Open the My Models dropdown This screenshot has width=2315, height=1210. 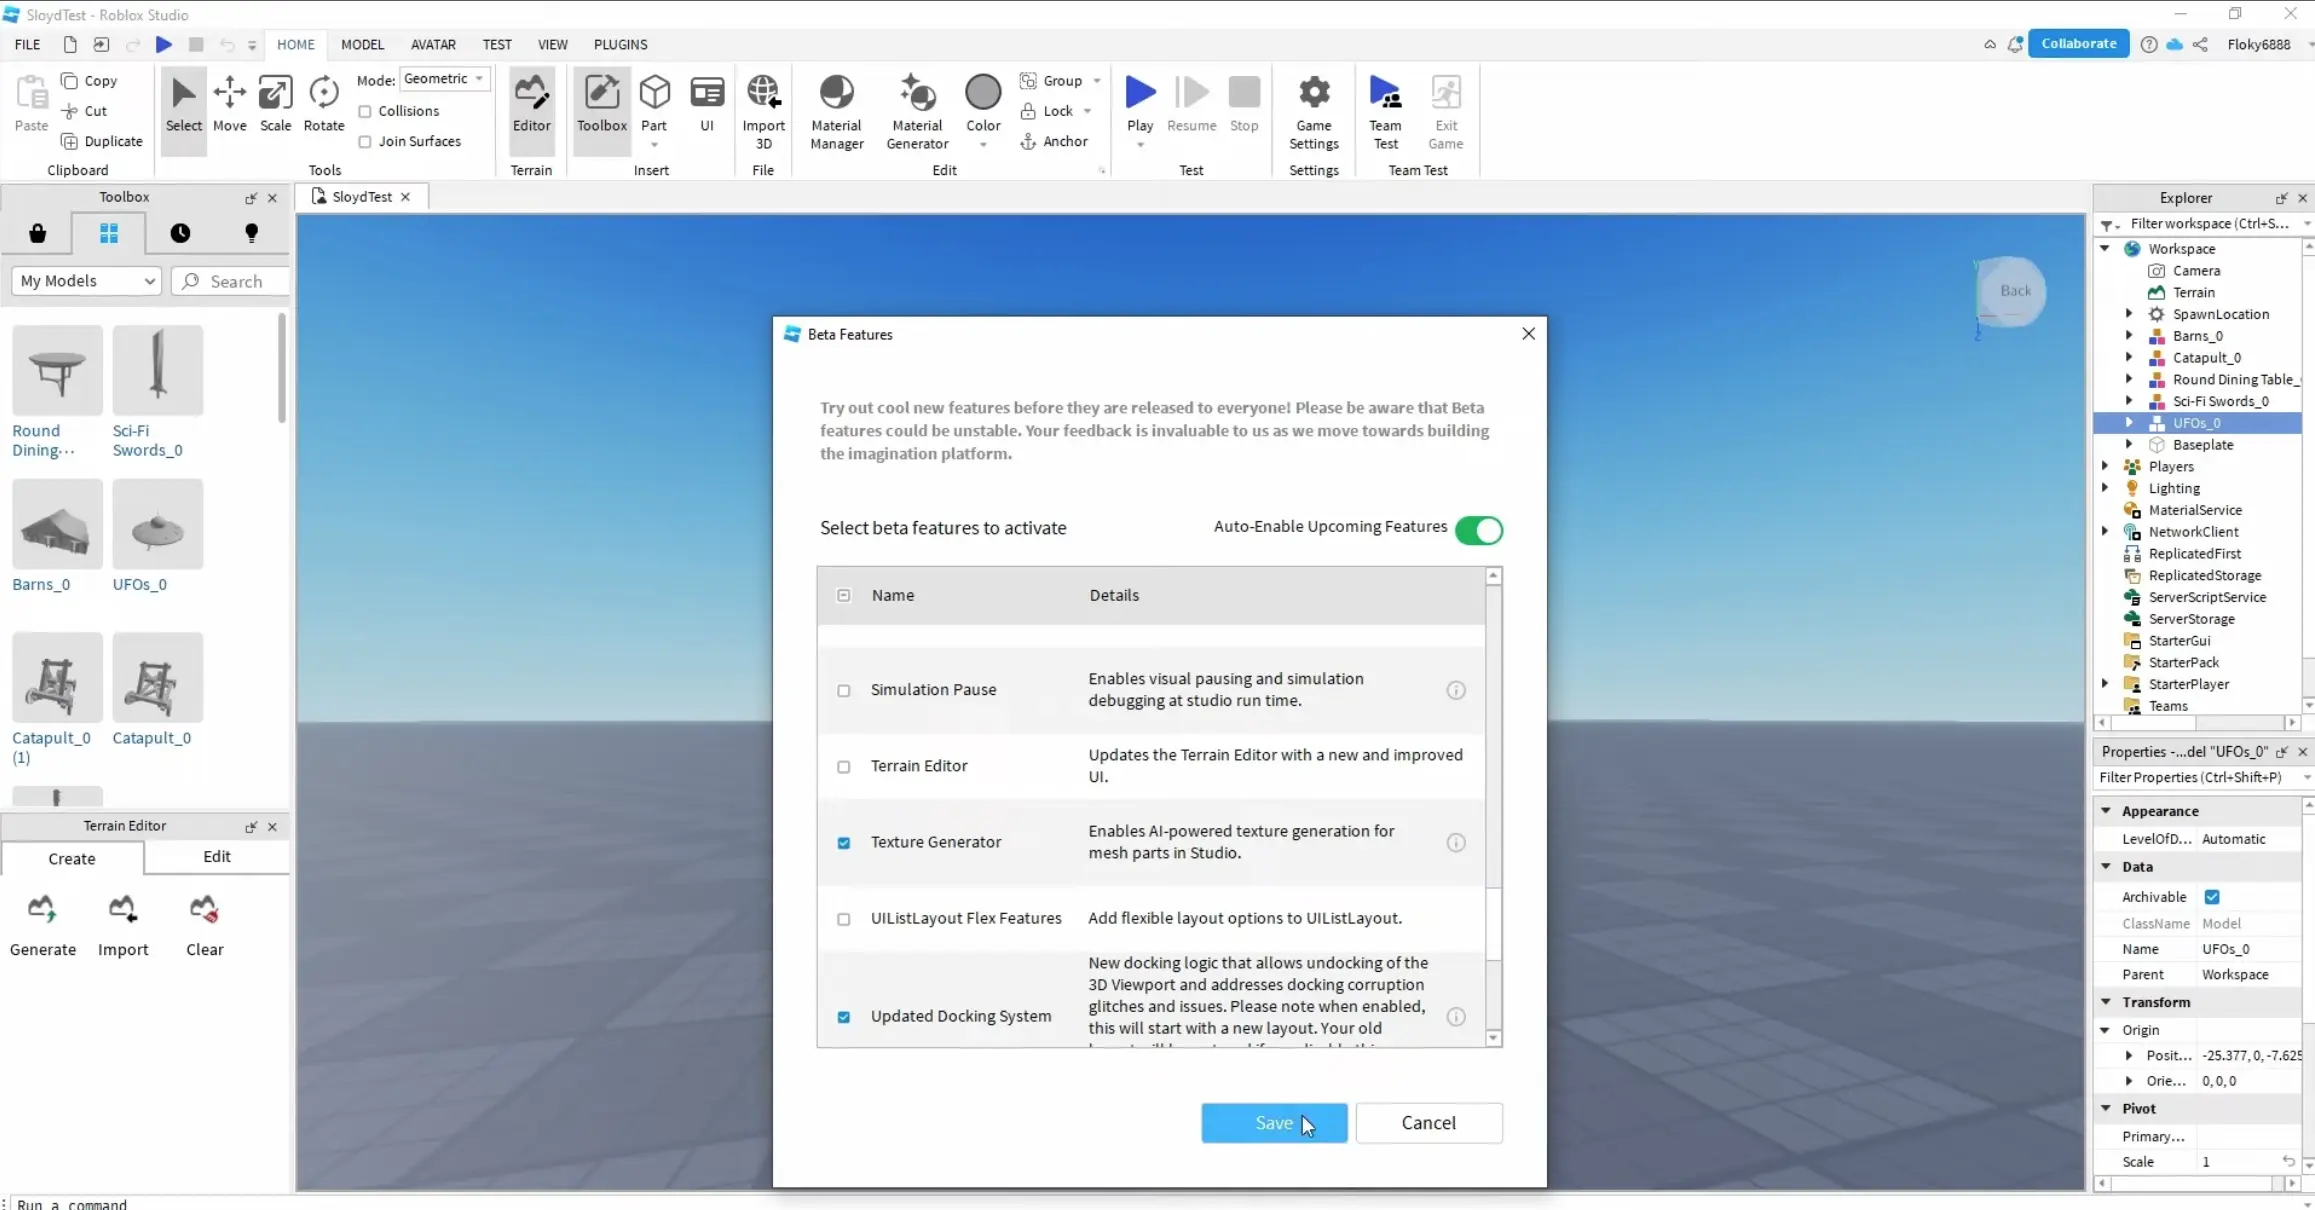point(86,281)
